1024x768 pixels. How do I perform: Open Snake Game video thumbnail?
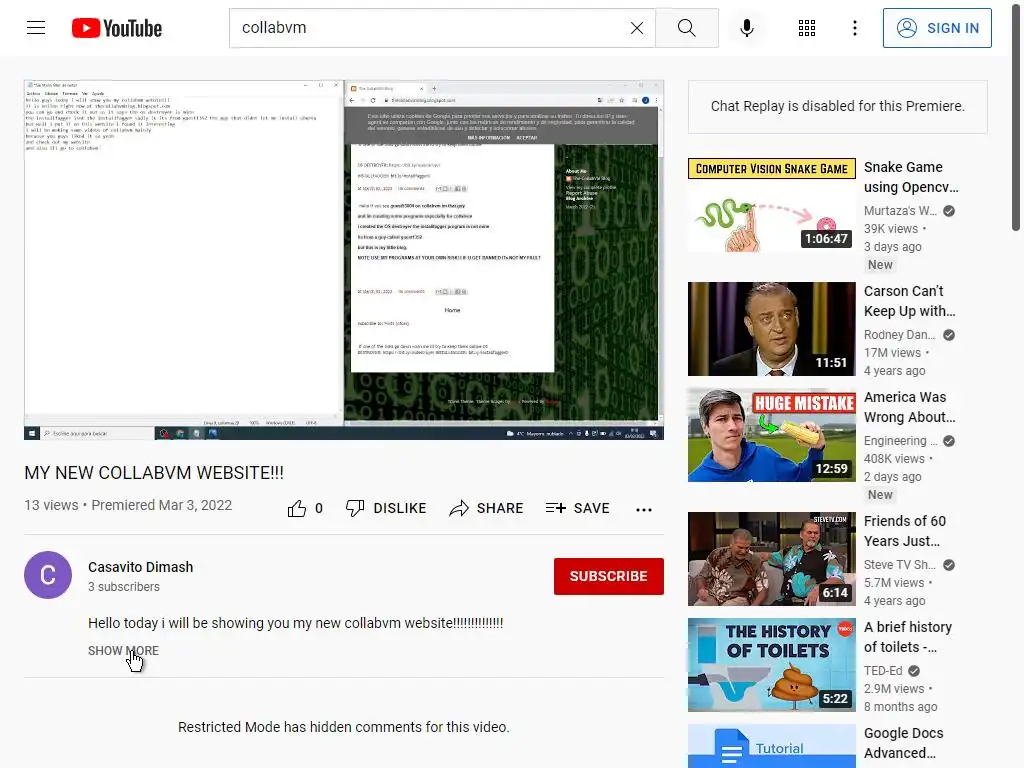[771, 205]
